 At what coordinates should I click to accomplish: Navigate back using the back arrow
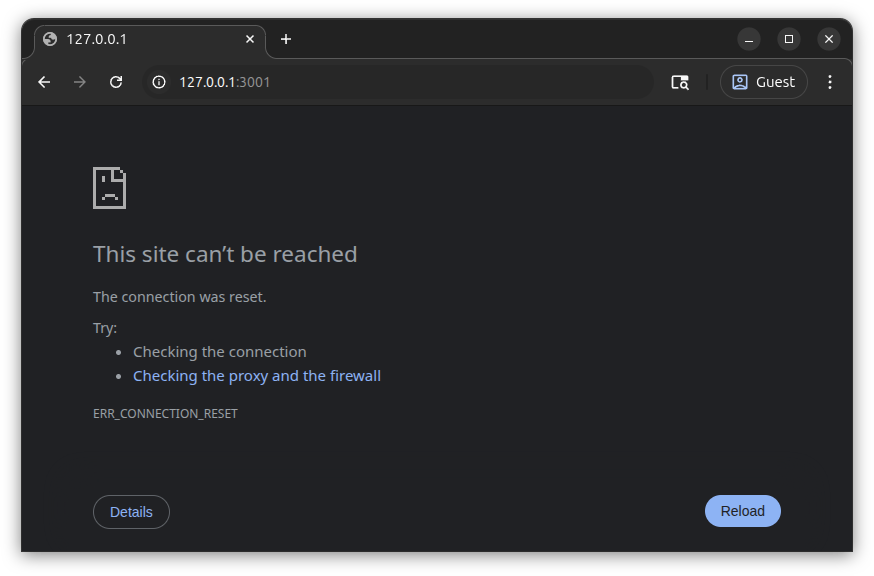43,82
